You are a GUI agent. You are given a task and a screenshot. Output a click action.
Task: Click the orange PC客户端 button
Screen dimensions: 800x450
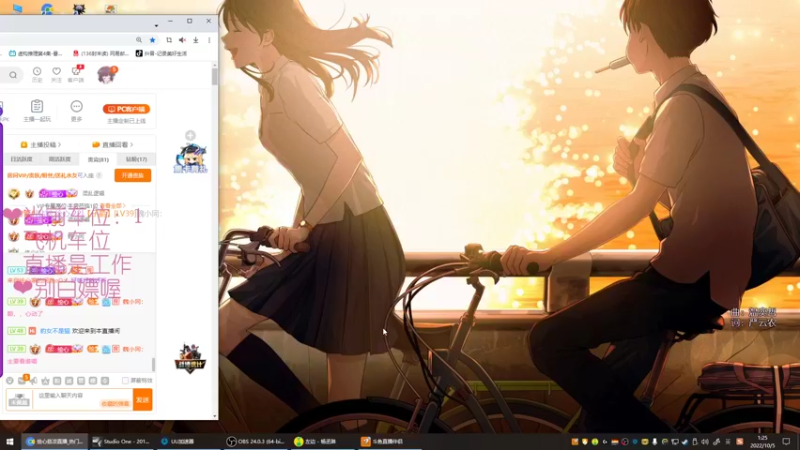[126, 109]
